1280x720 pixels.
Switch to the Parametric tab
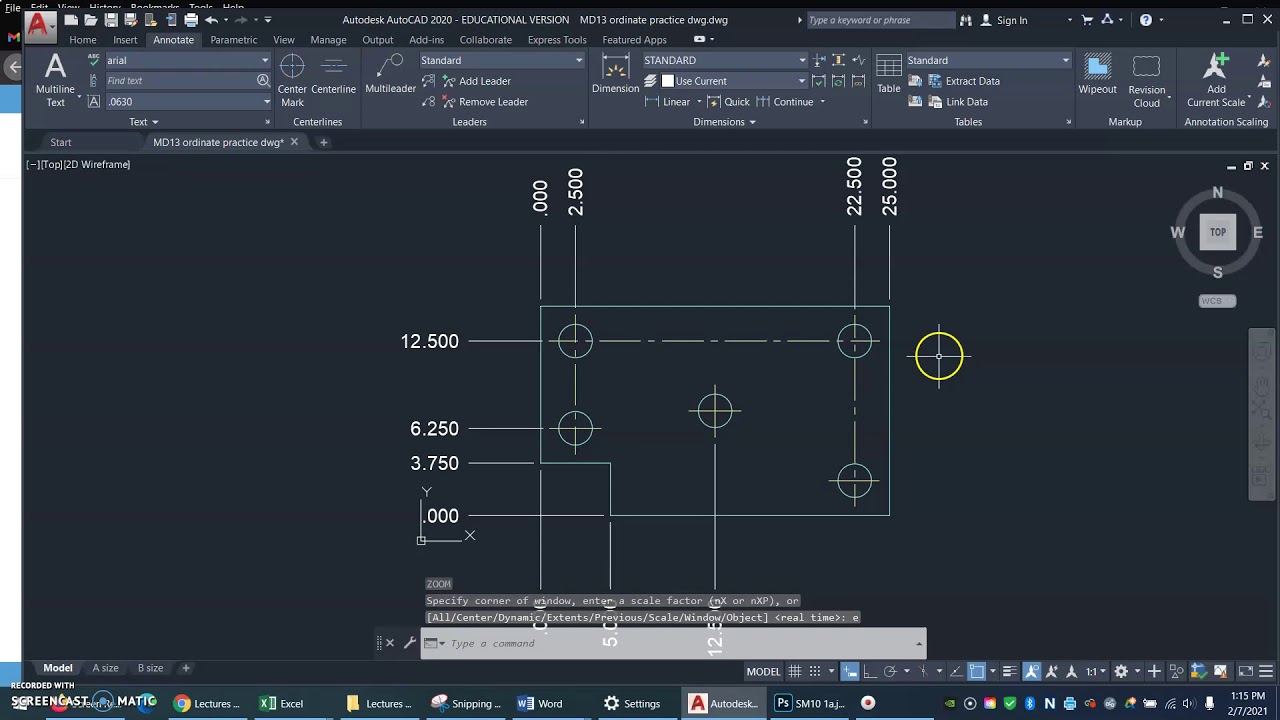click(x=233, y=40)
